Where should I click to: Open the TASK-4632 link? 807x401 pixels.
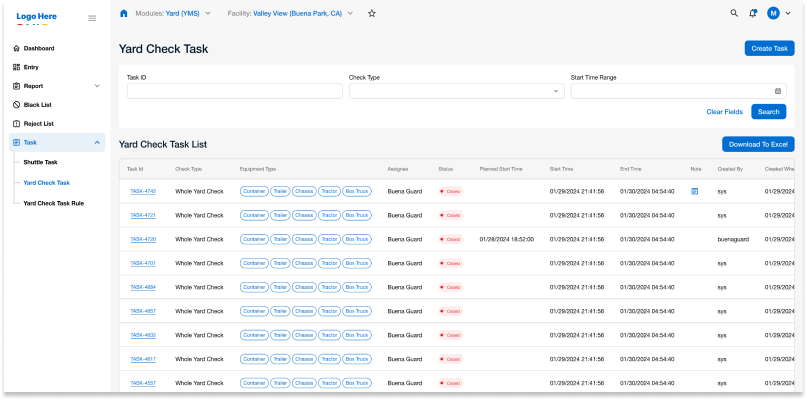coord(143,335)
